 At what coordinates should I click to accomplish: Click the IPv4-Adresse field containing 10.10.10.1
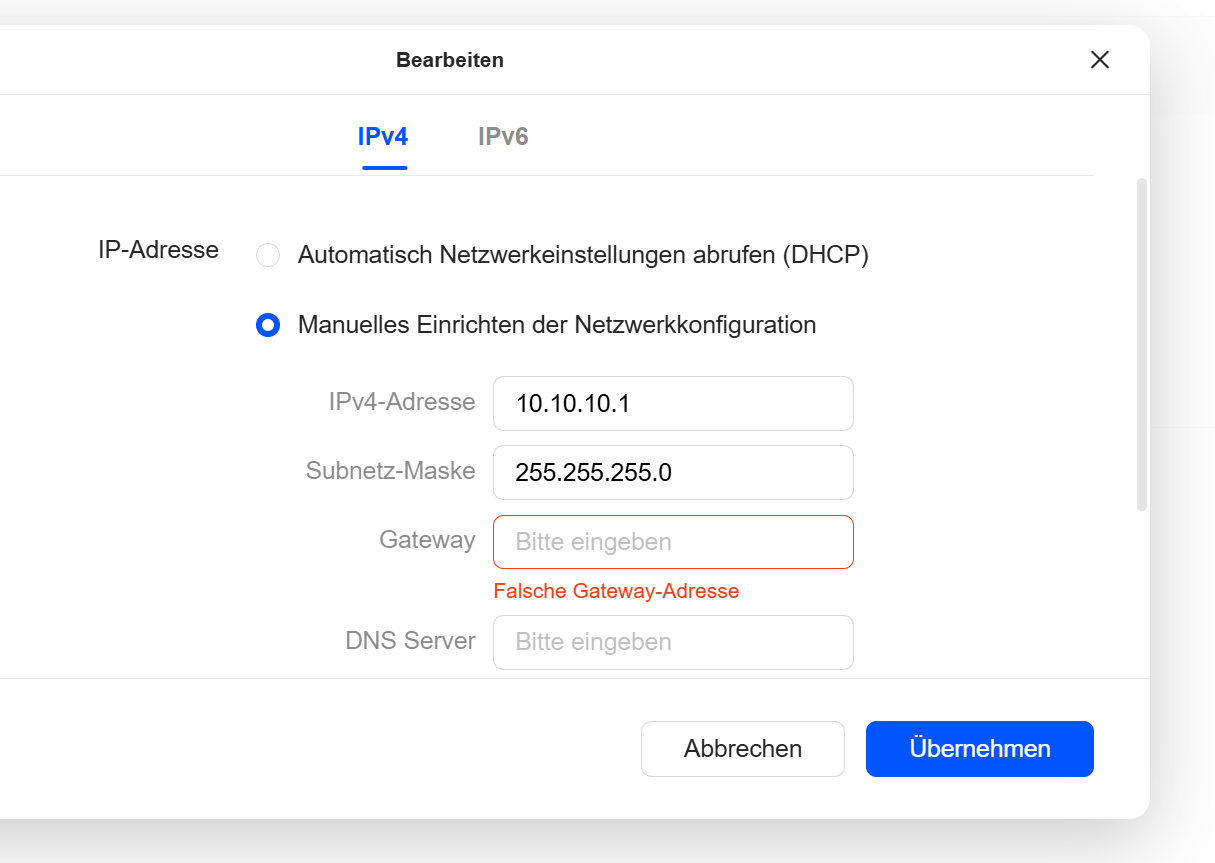[x=673, y=403]
